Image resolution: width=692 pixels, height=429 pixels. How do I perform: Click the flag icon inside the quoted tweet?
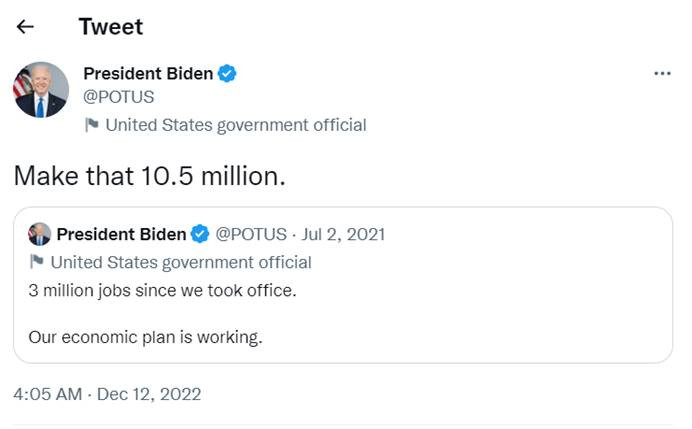coord(37,262)
